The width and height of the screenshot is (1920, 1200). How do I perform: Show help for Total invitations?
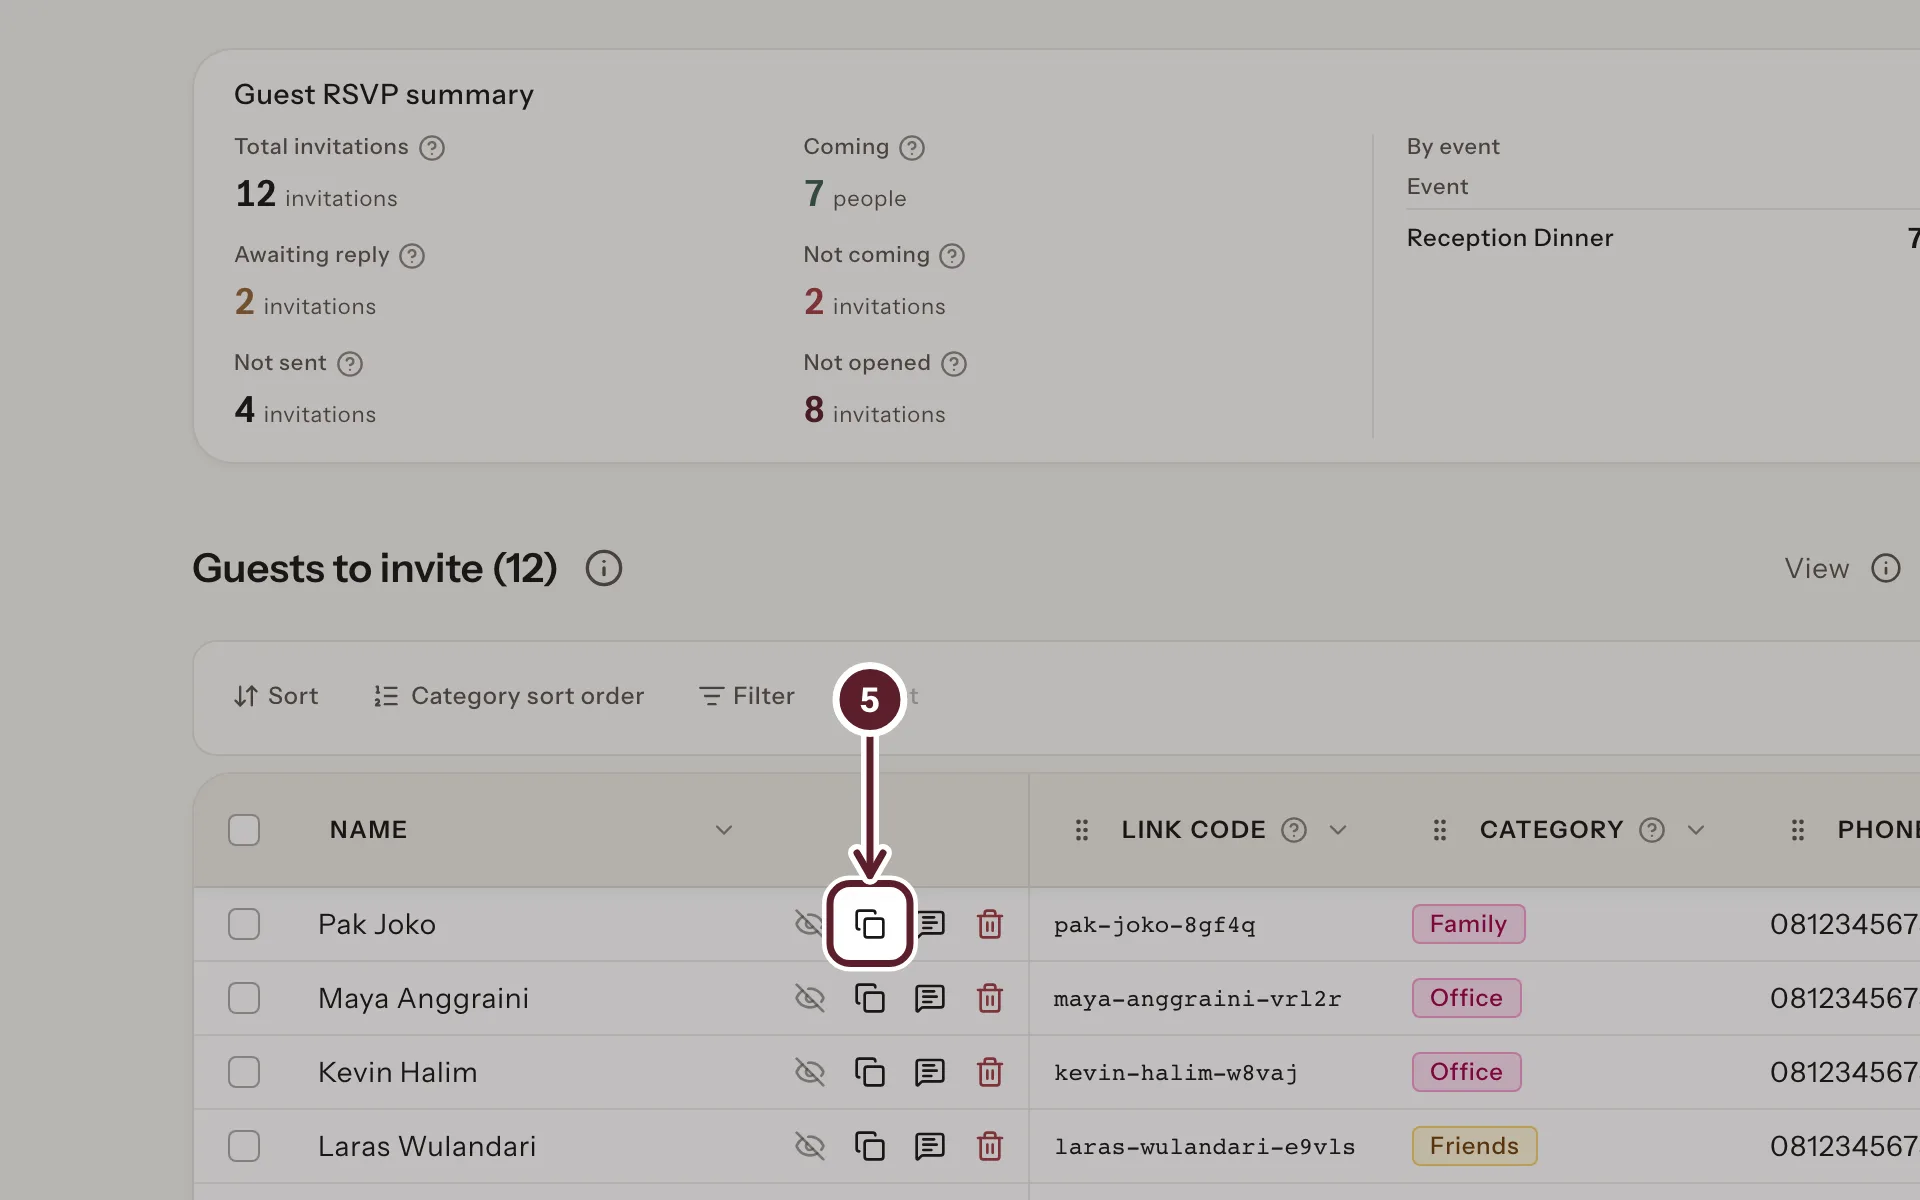432,148
